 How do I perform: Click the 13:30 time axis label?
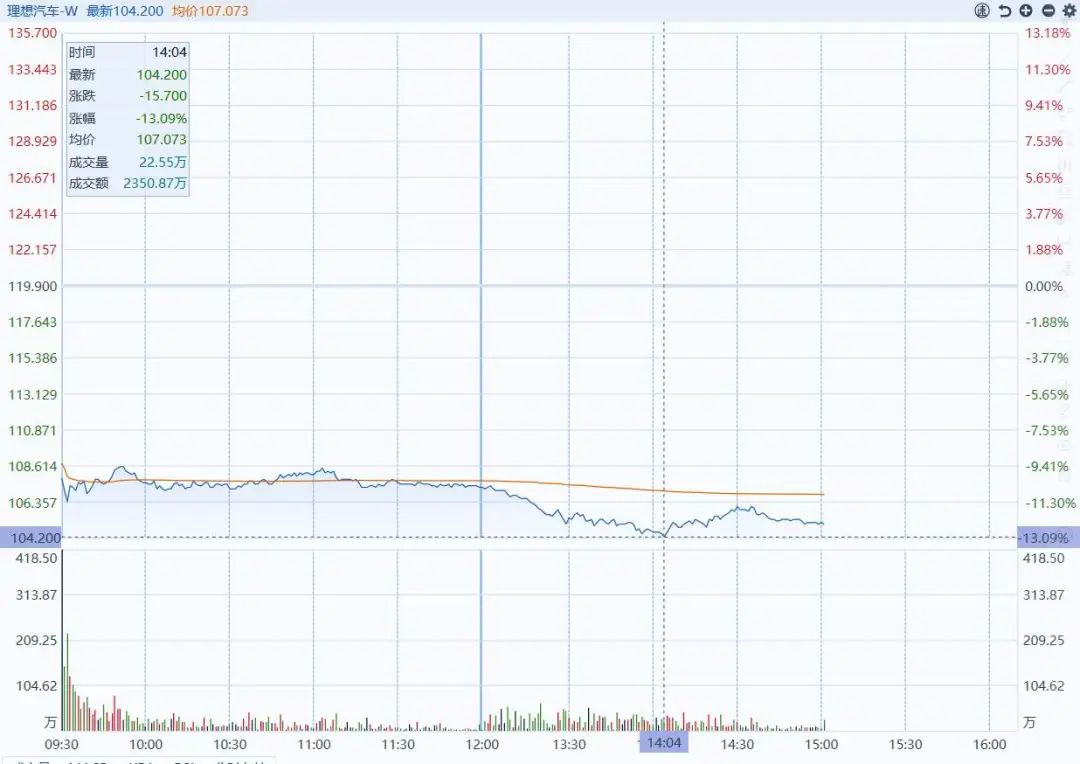[x=569, y=744]
